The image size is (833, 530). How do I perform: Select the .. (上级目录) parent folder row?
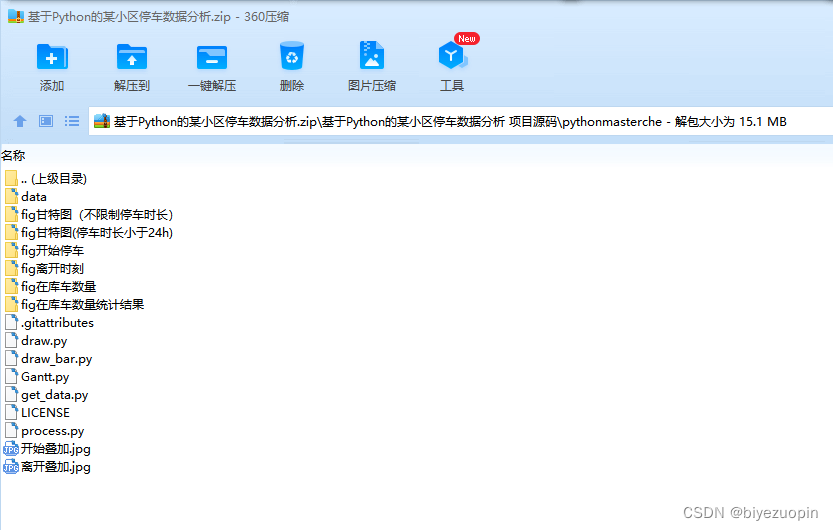click(x=46, y=178)
